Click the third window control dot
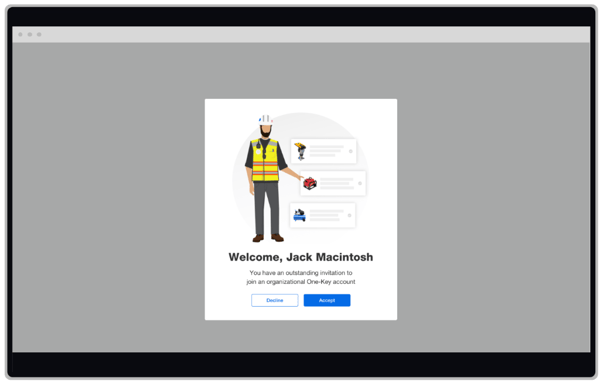600x384 pixels. point(39,34)
